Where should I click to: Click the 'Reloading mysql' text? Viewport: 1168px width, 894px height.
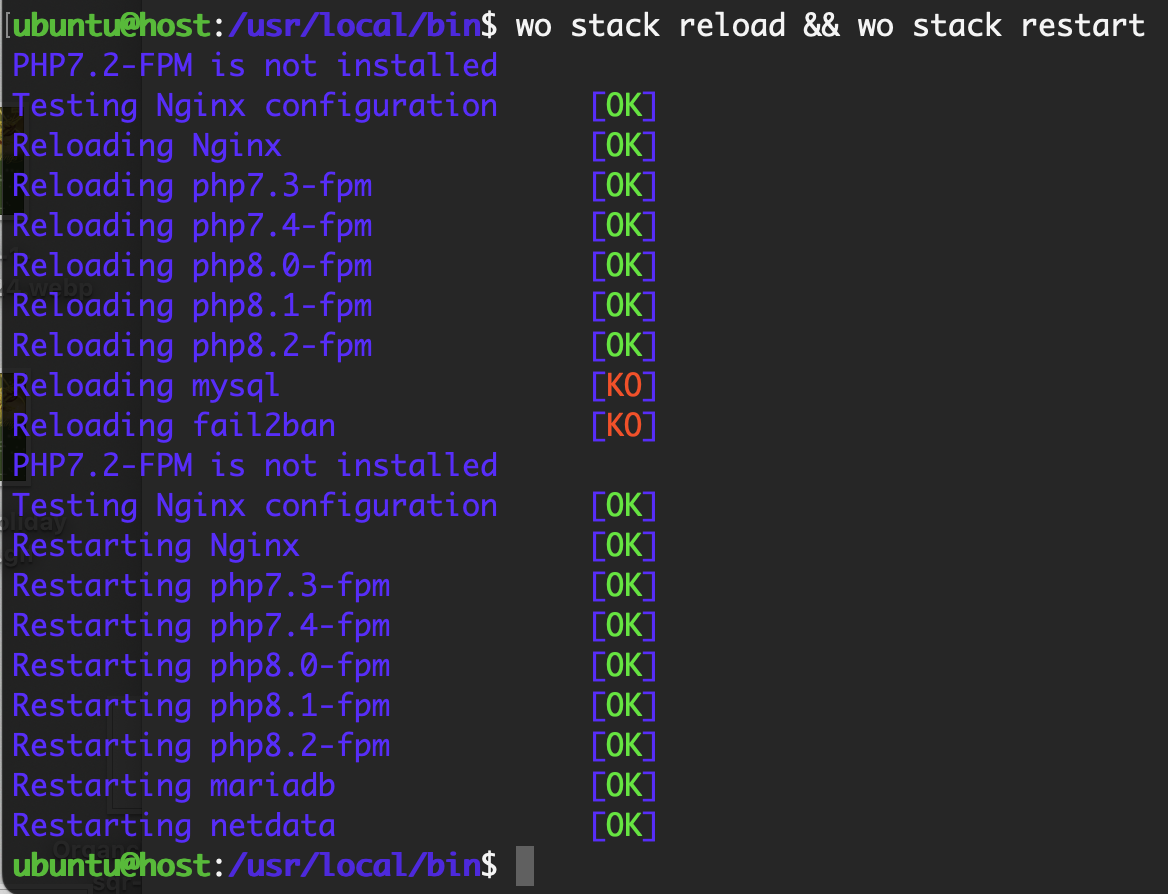[146, 386]
